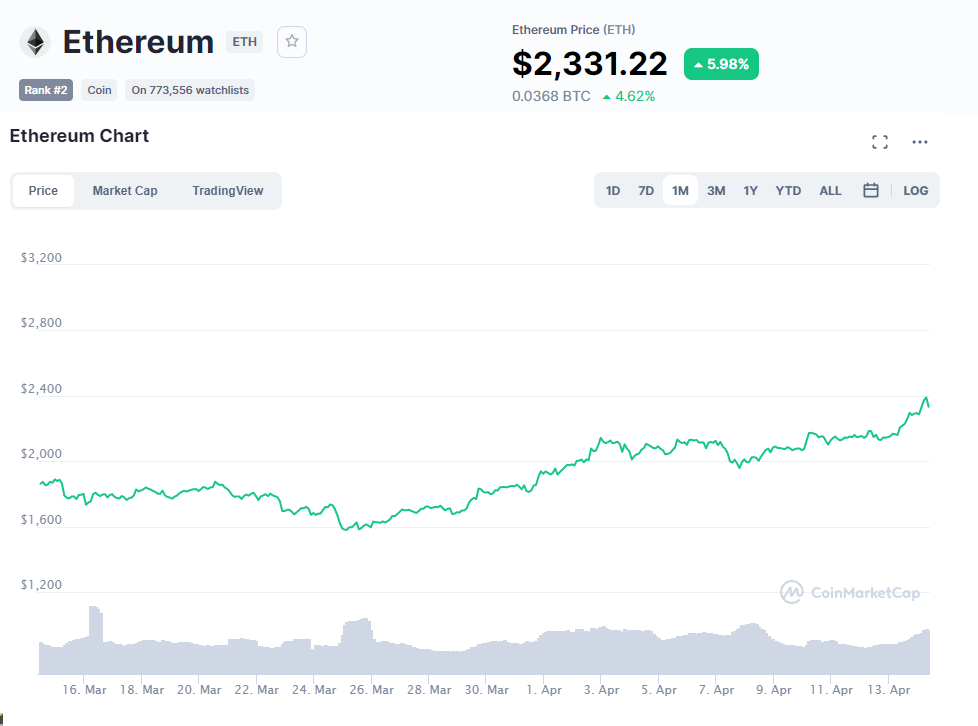Click the $2,000 axis label

pyautogui.click(x=41, y=453)
